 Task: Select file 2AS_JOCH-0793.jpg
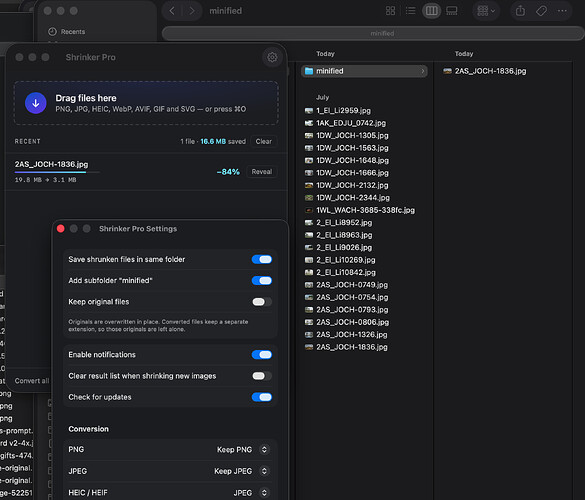pos(352,309)
